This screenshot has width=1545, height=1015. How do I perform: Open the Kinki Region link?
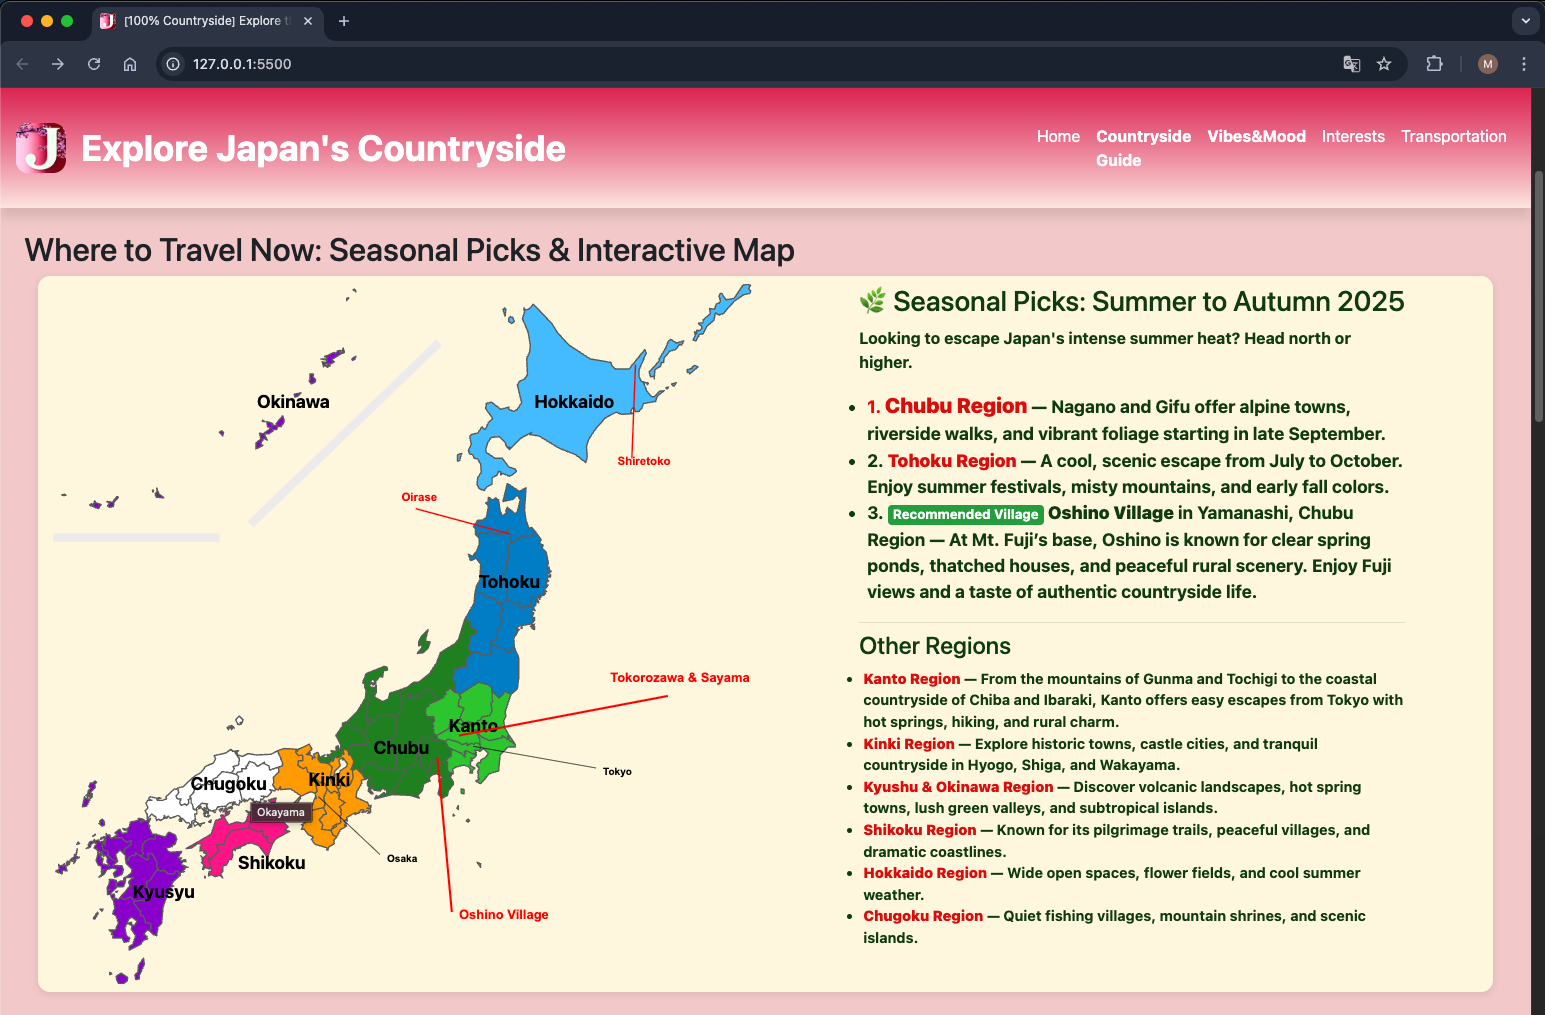(908, 744)
